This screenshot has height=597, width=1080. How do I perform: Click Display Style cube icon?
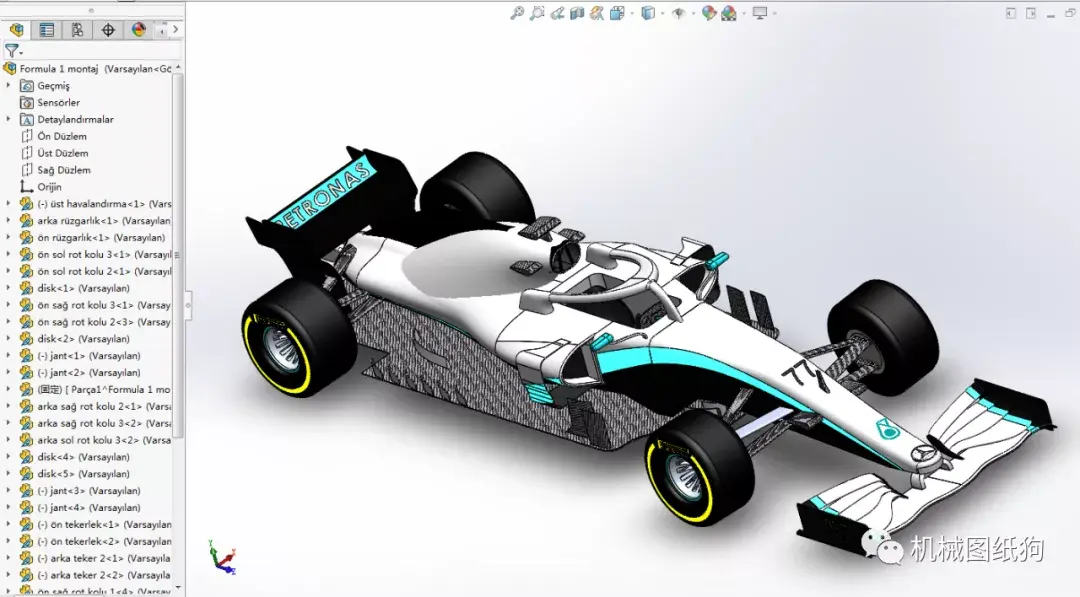click(648, 12)
